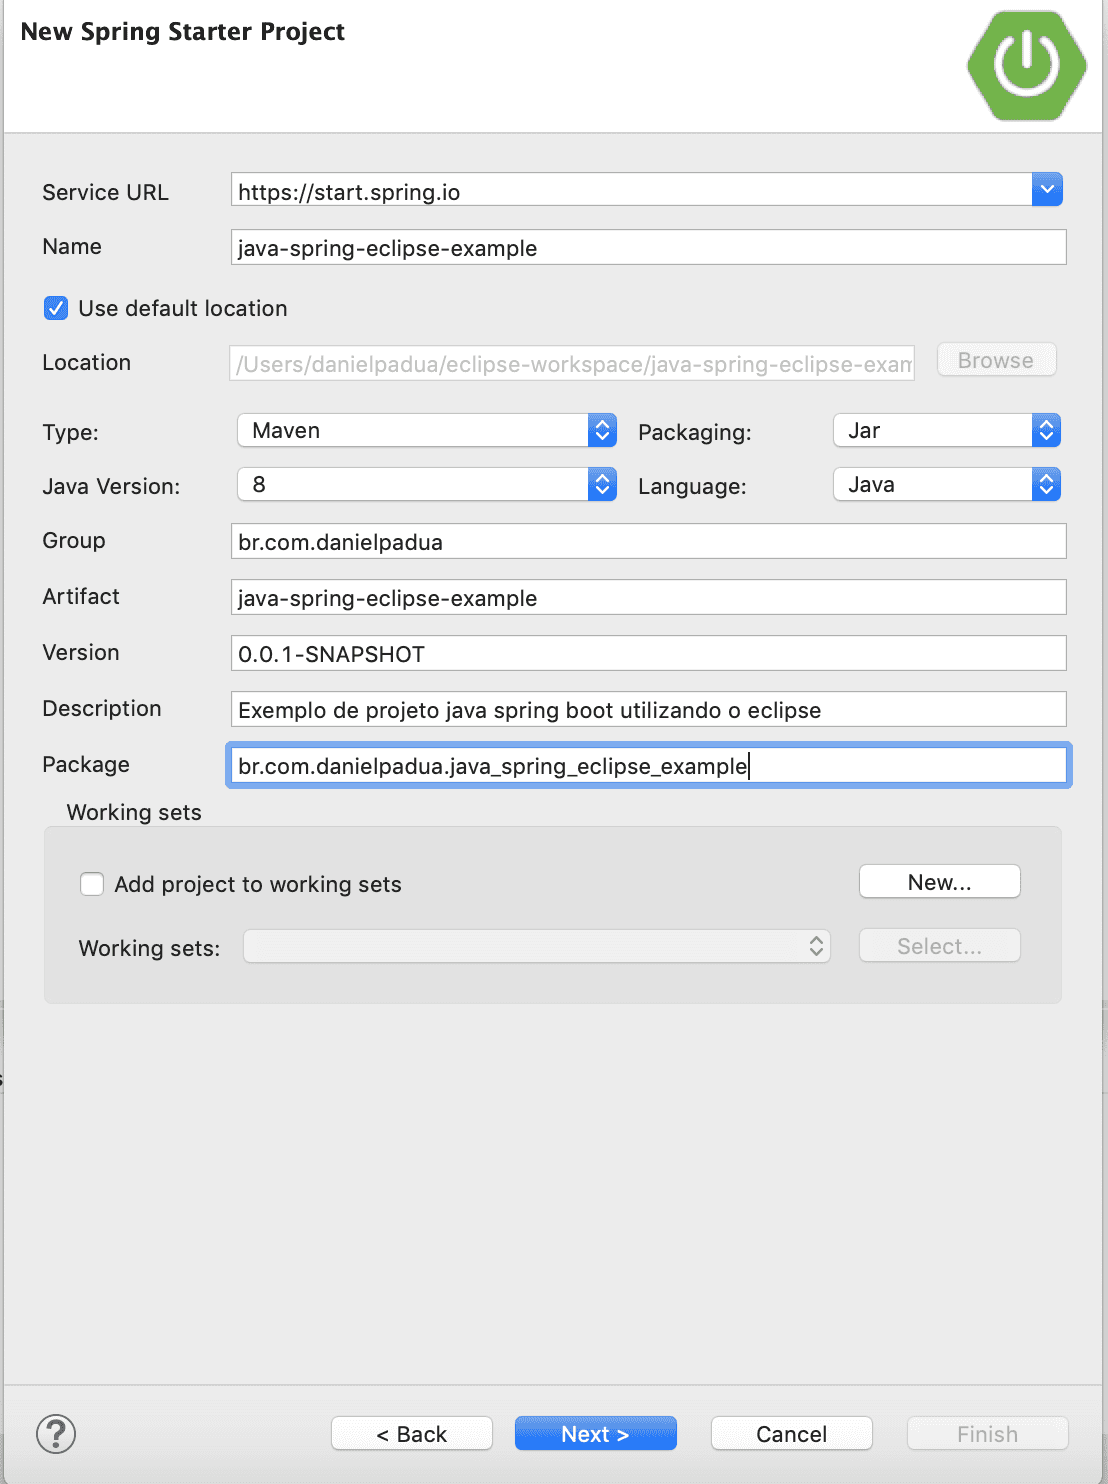This screenshot has width=1108, height=1484.
Task: Click the Packaging stepper arrows
Action: tap(1045, 430)
